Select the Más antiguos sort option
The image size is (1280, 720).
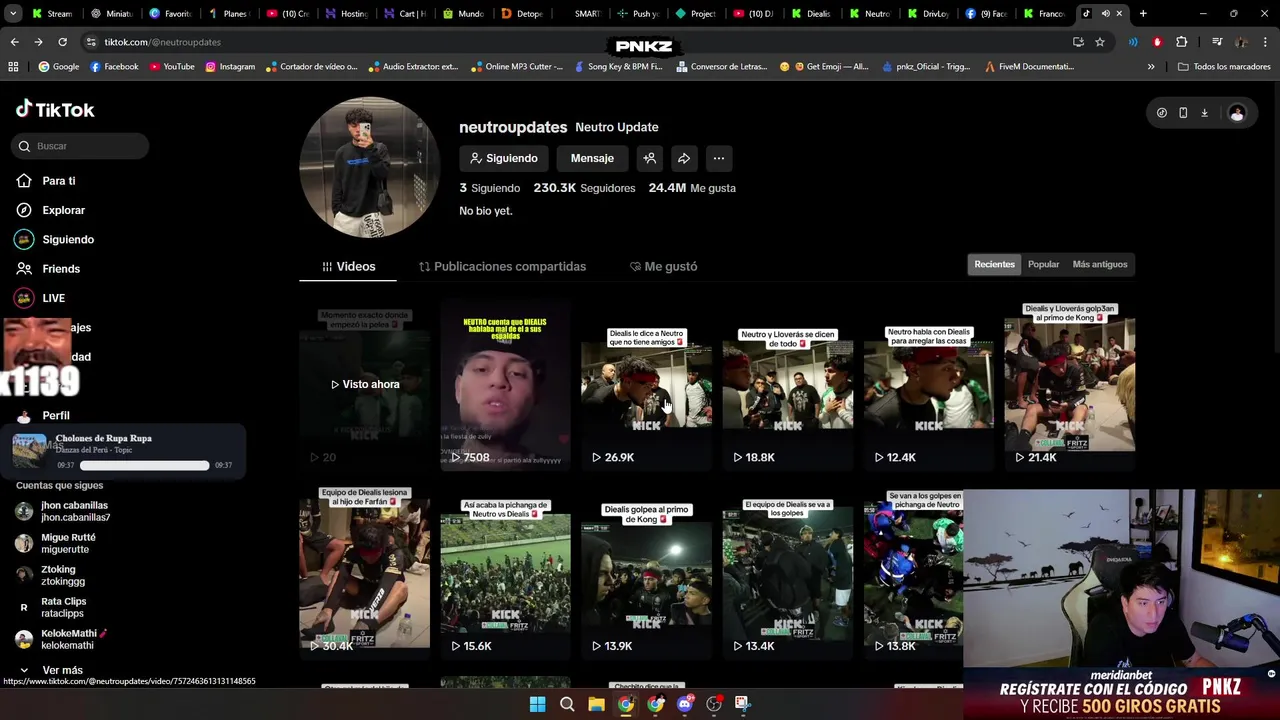[x=1099, y=264]
